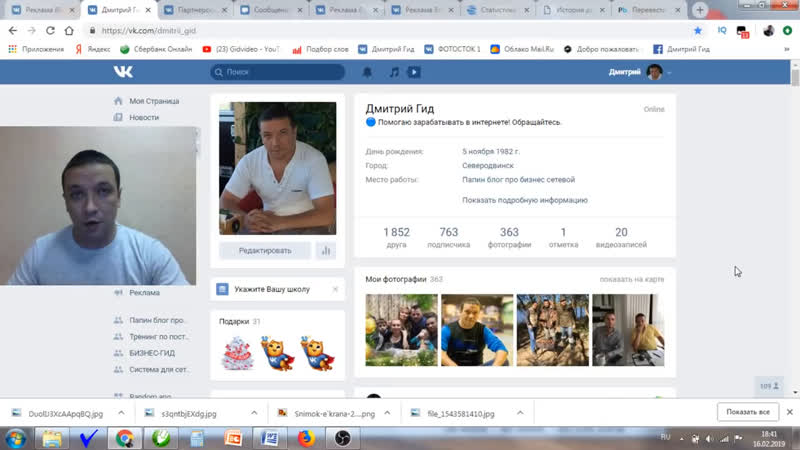Open the 1 852 друга counter

pos(396,238)
